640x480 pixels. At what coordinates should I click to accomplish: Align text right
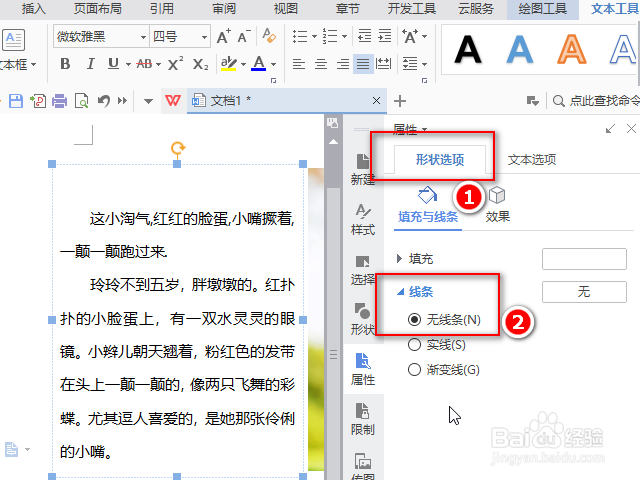point(342,64)
